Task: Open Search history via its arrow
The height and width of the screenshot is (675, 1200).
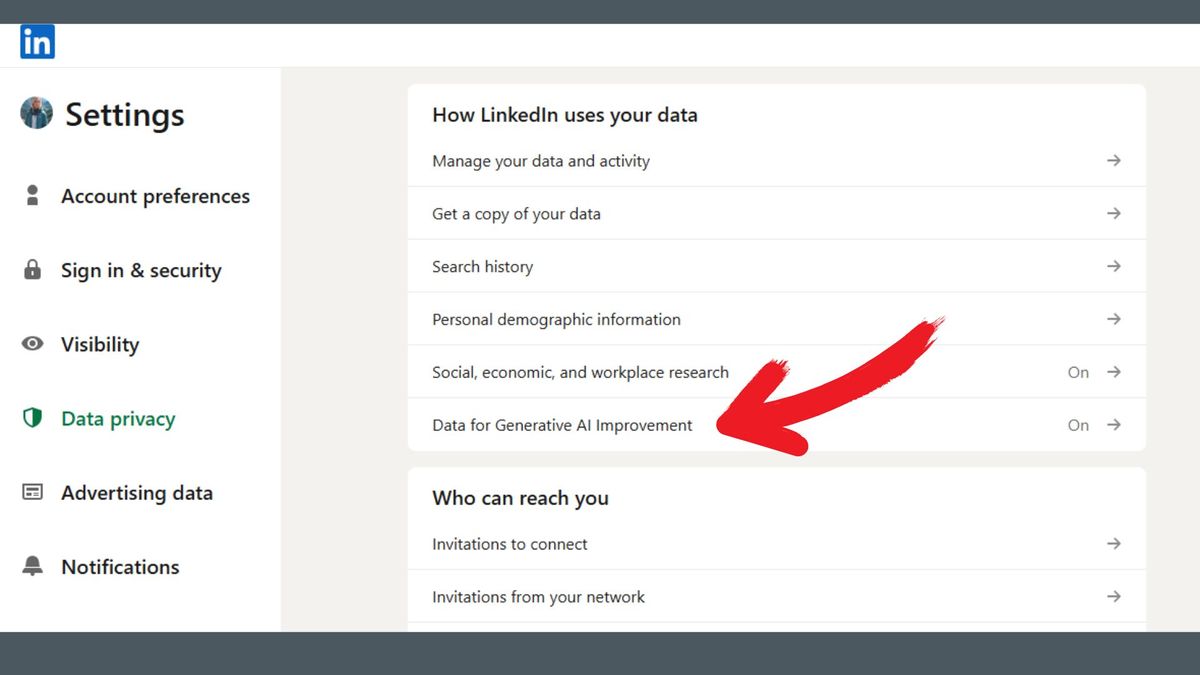Action: point(1113,266)
